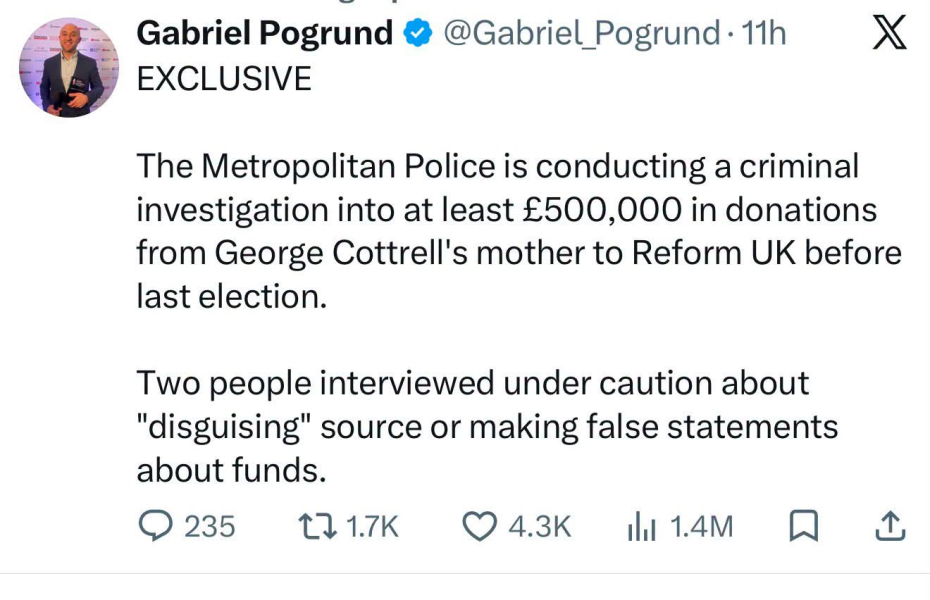Click the Metropolitan Police paragraph text
Screen dimensions: 930x600
(519, 231)
